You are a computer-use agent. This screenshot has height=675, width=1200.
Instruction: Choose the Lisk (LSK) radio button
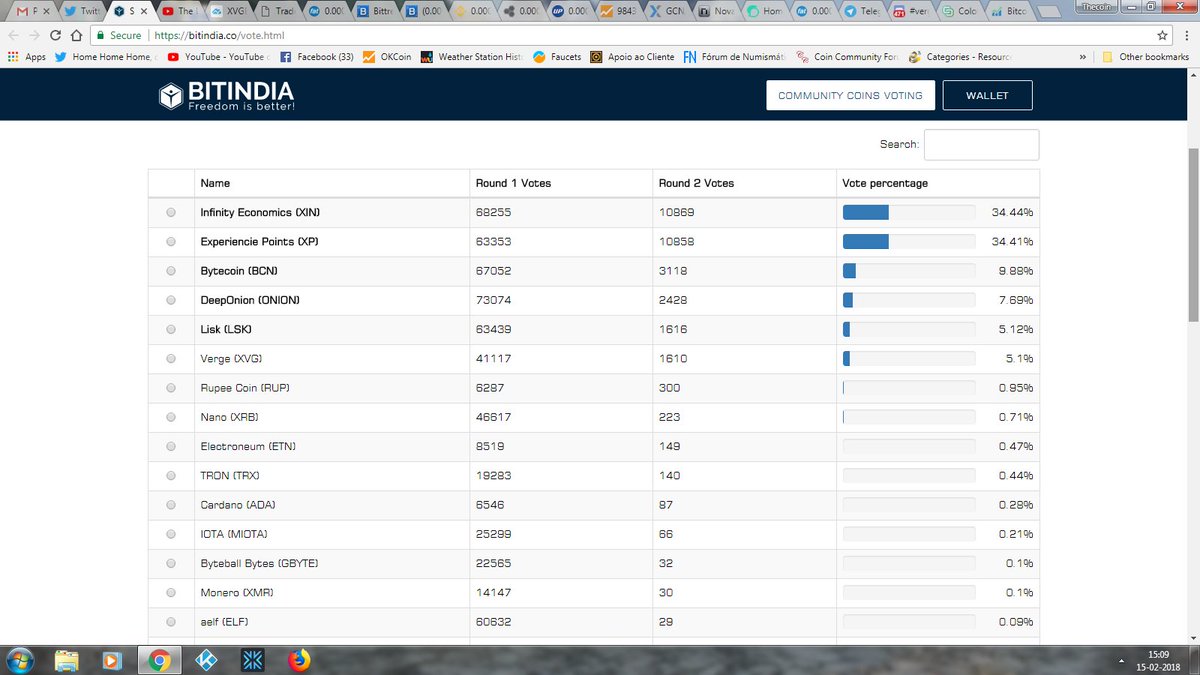coord(171,329)
